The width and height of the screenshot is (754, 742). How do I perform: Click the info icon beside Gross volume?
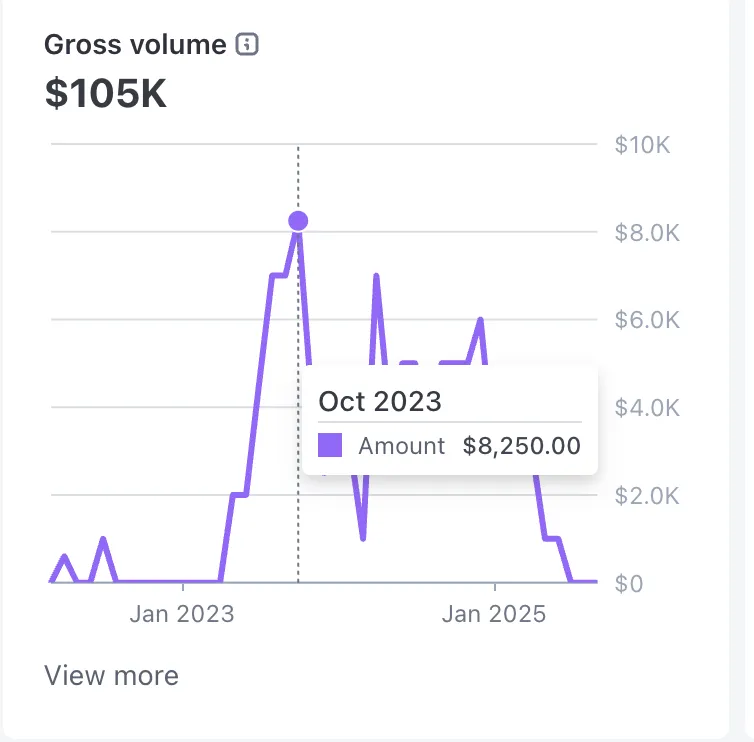pos(247,45)
